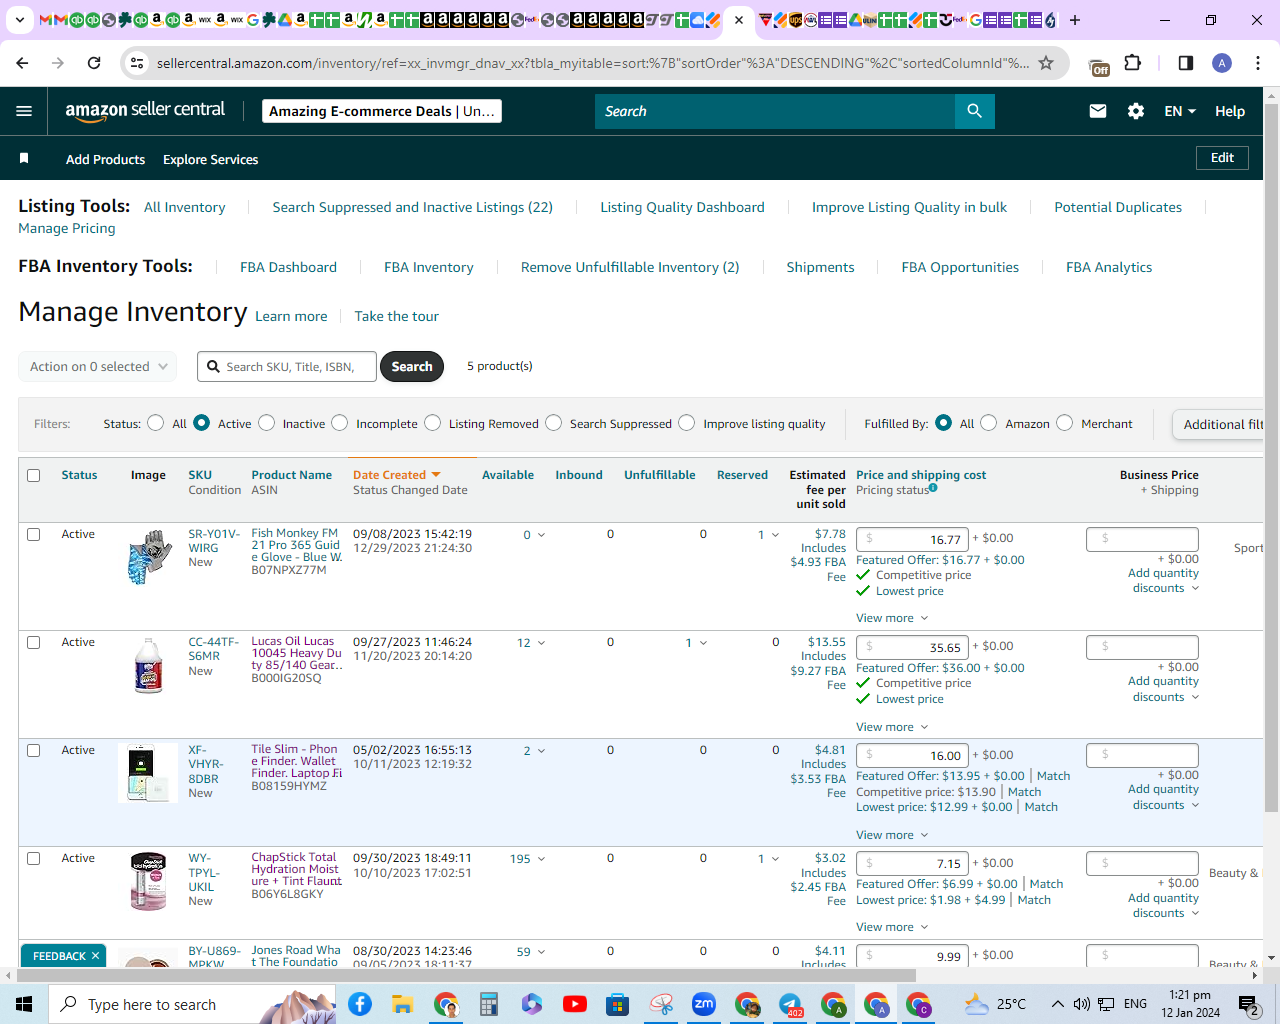The height and width of the screenshot is (1024, 1280).
Task: Launch Calculator from the taskbar
Action: (489, 1004)
